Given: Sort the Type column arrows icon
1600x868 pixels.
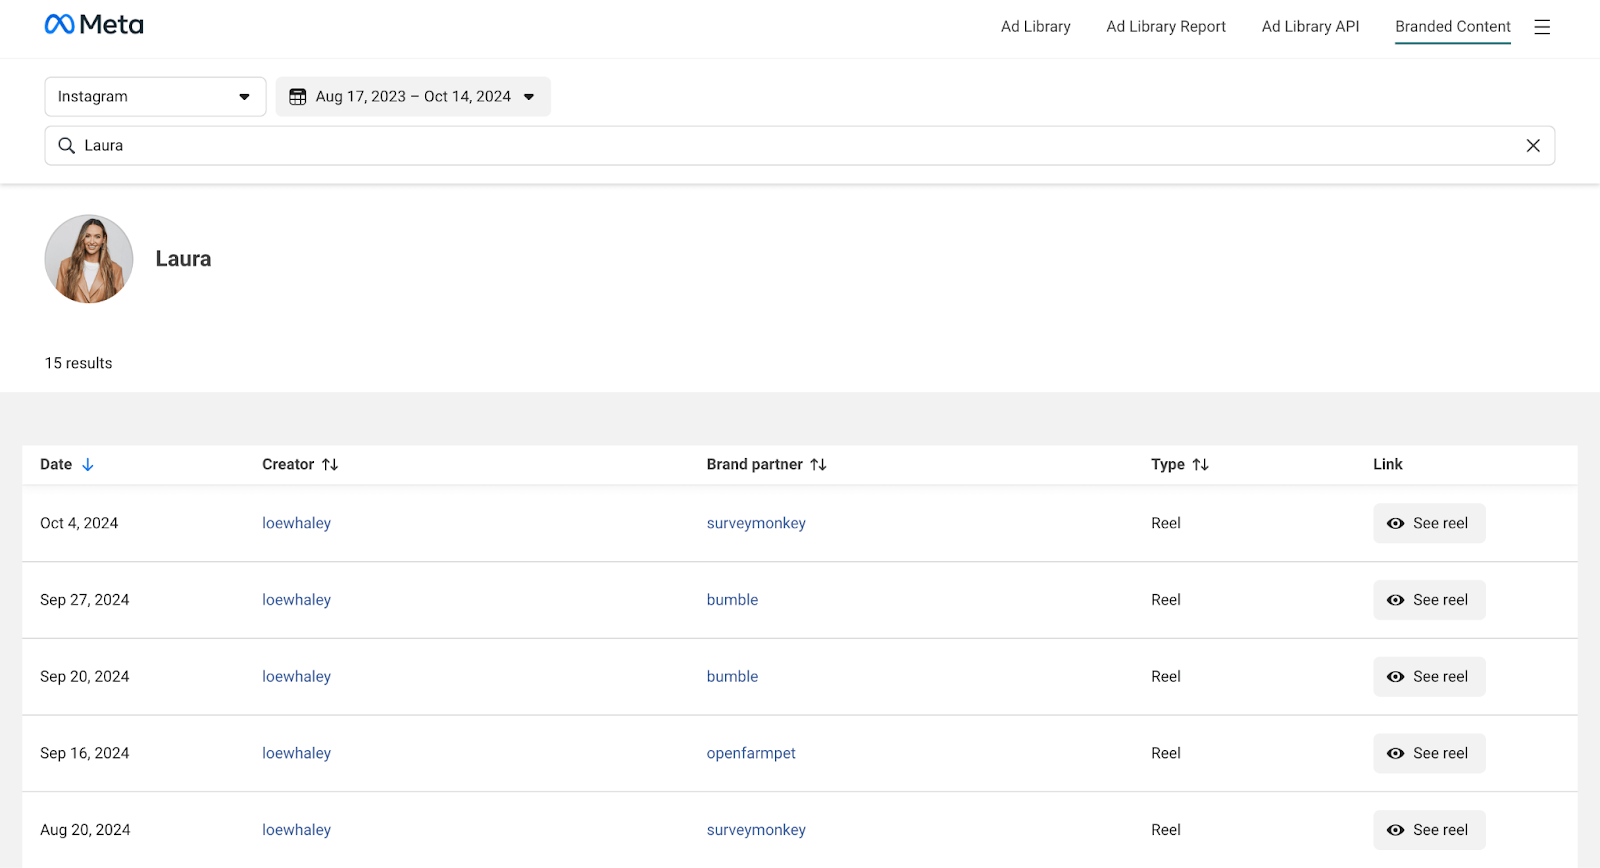Looking at the screenshot, I should tap(1201, 465).
